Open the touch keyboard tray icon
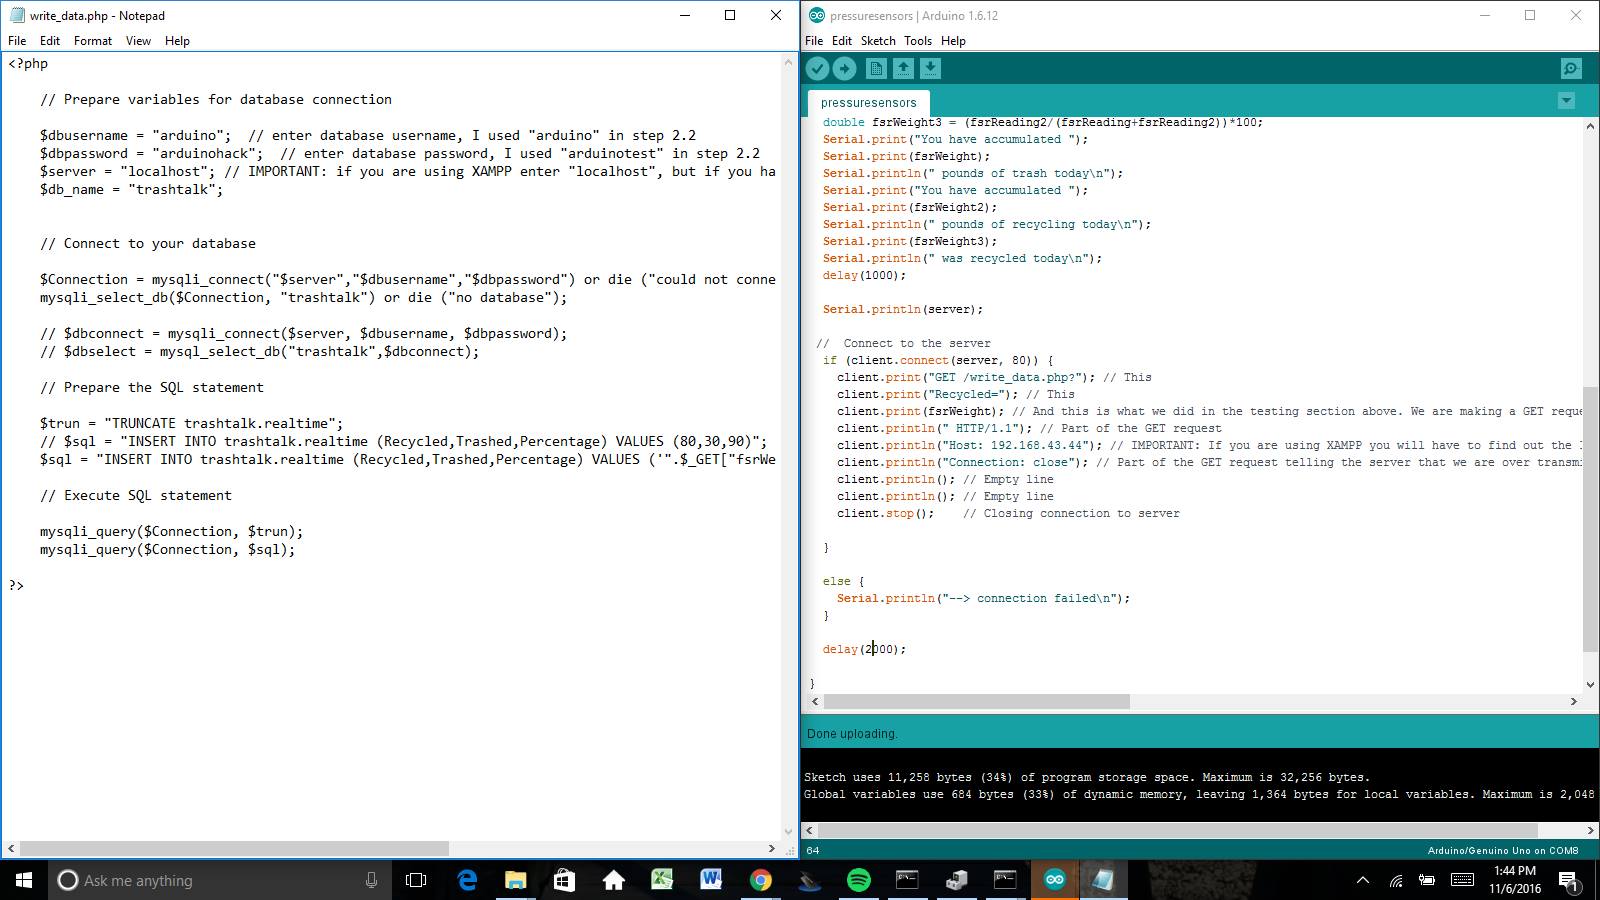Screen dimensions: 1600x900 (x=1462, y=881)
